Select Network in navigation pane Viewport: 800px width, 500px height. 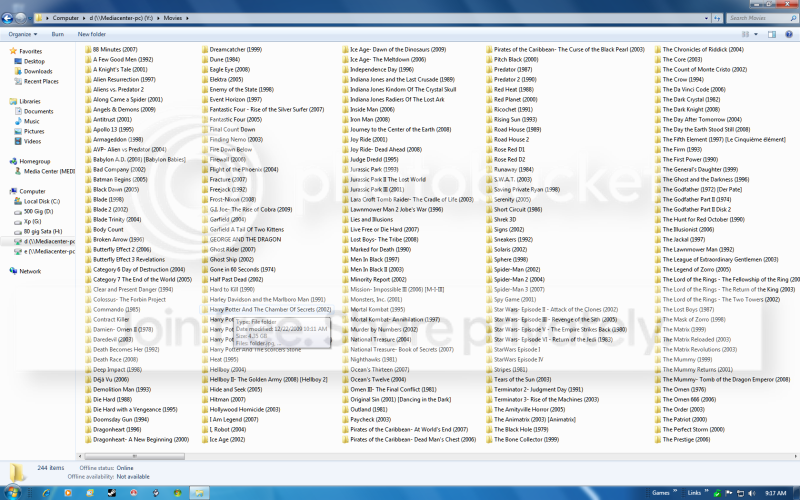point(30,271)
